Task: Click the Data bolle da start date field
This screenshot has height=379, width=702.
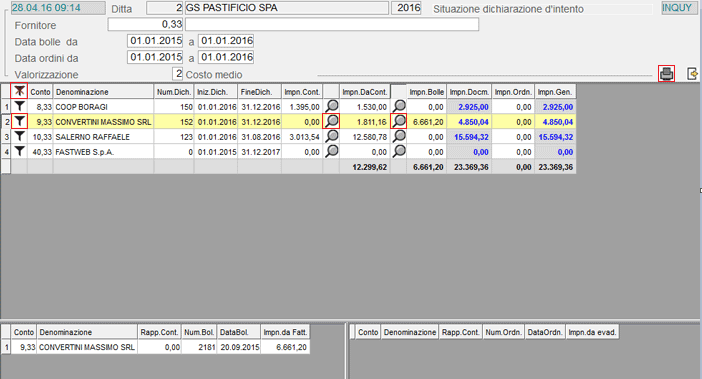Action: (155, 41)
